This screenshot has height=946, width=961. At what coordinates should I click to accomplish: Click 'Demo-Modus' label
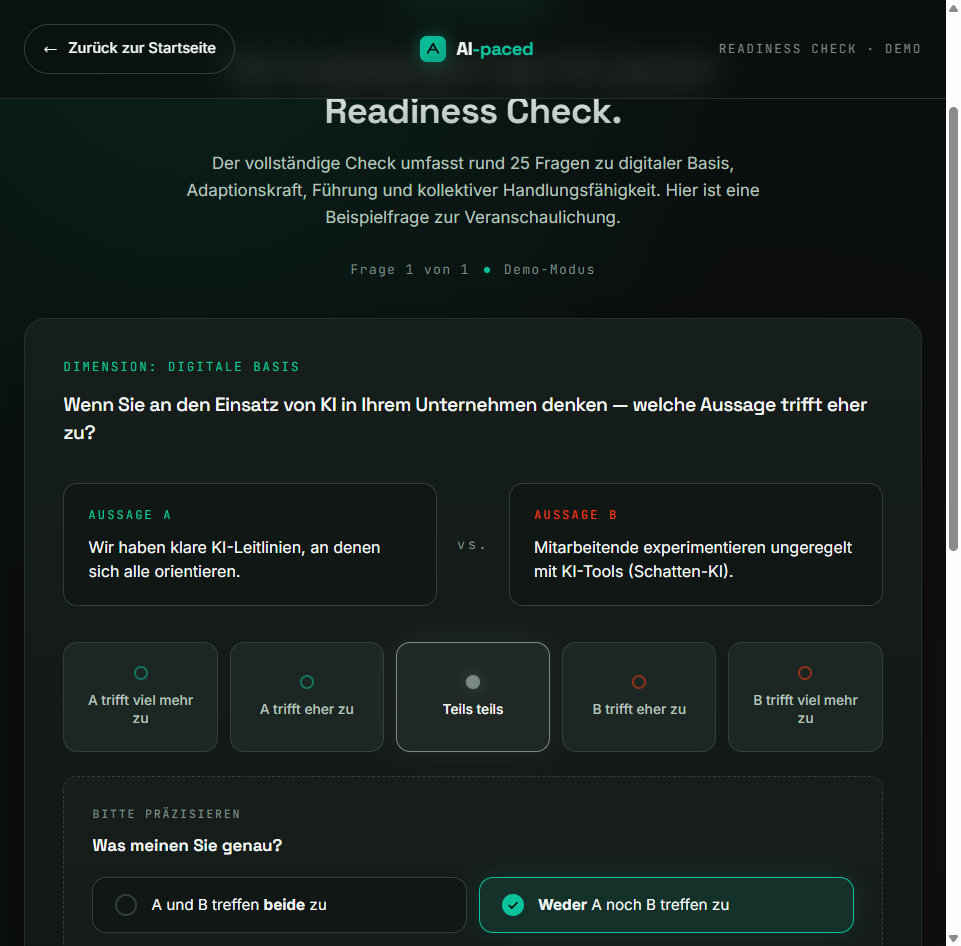(549, 270)
